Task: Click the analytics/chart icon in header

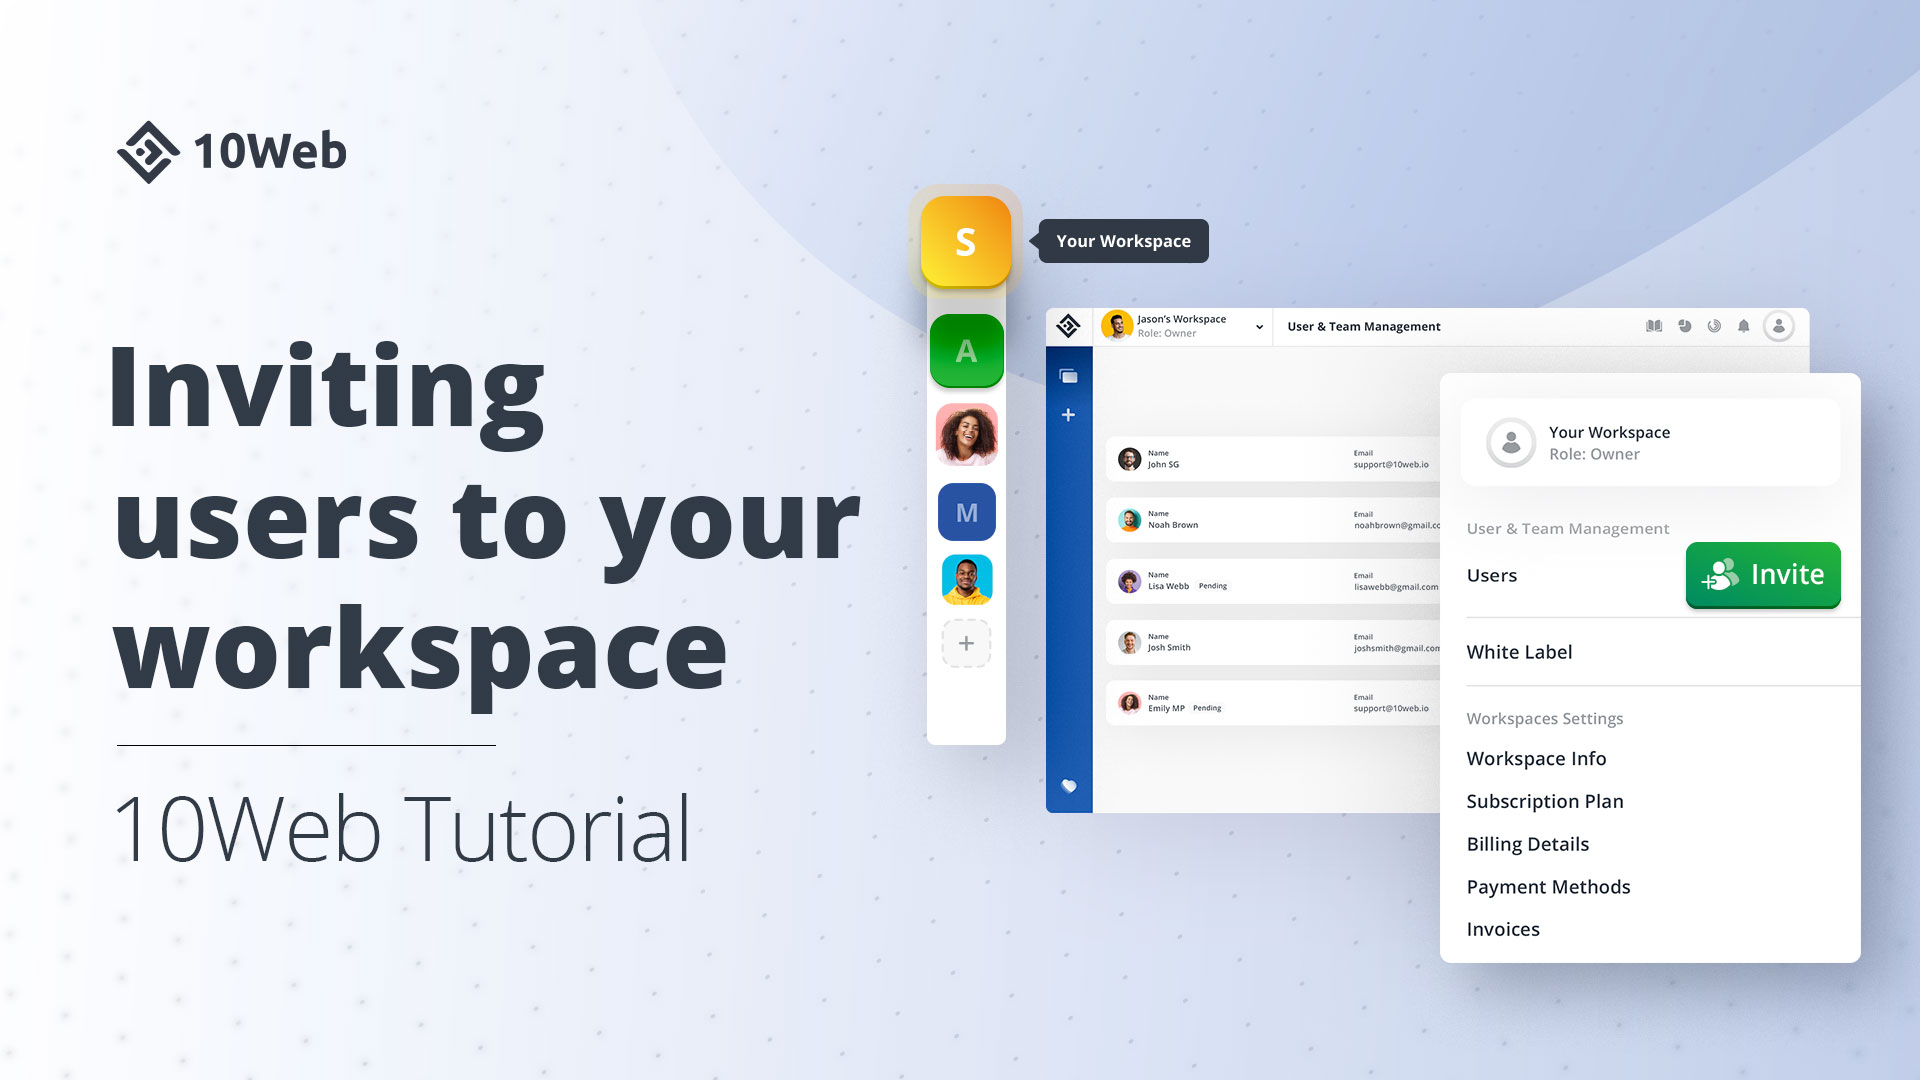Action: 1685,326
